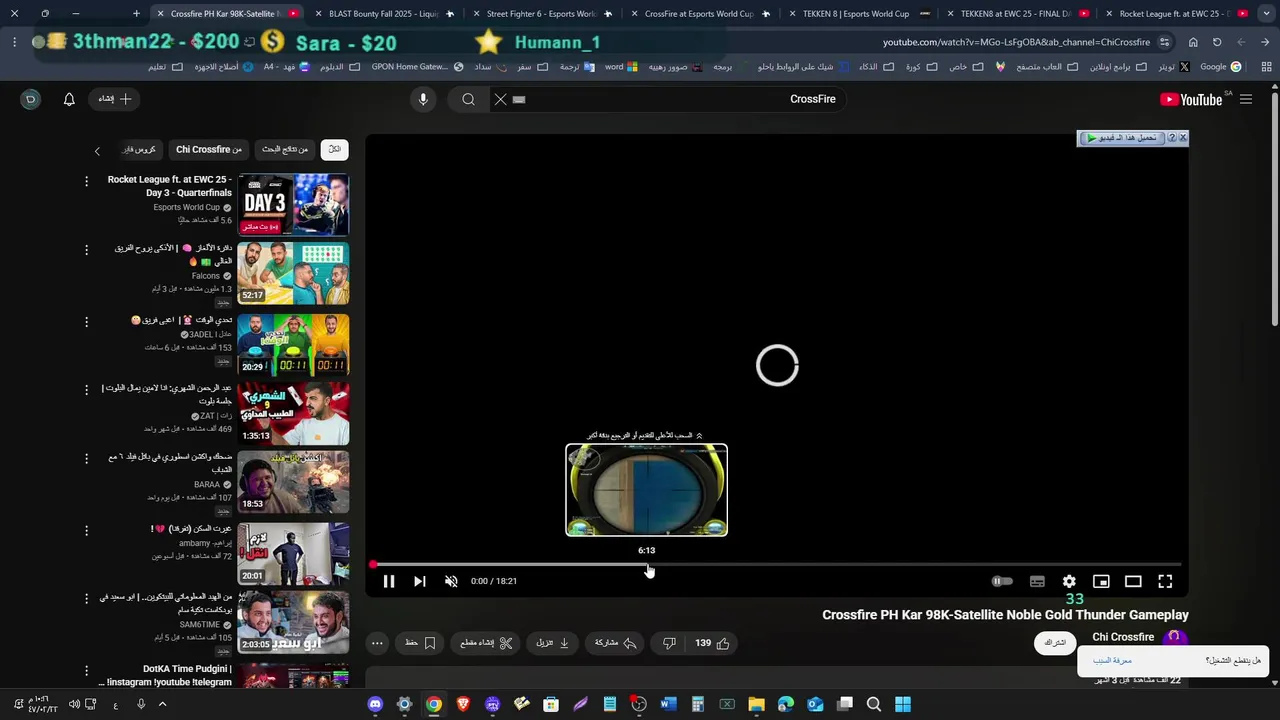Subscribe to Chi Crossfire channel
This screenshot has width=1280, height=720.
coord(1055,643)
